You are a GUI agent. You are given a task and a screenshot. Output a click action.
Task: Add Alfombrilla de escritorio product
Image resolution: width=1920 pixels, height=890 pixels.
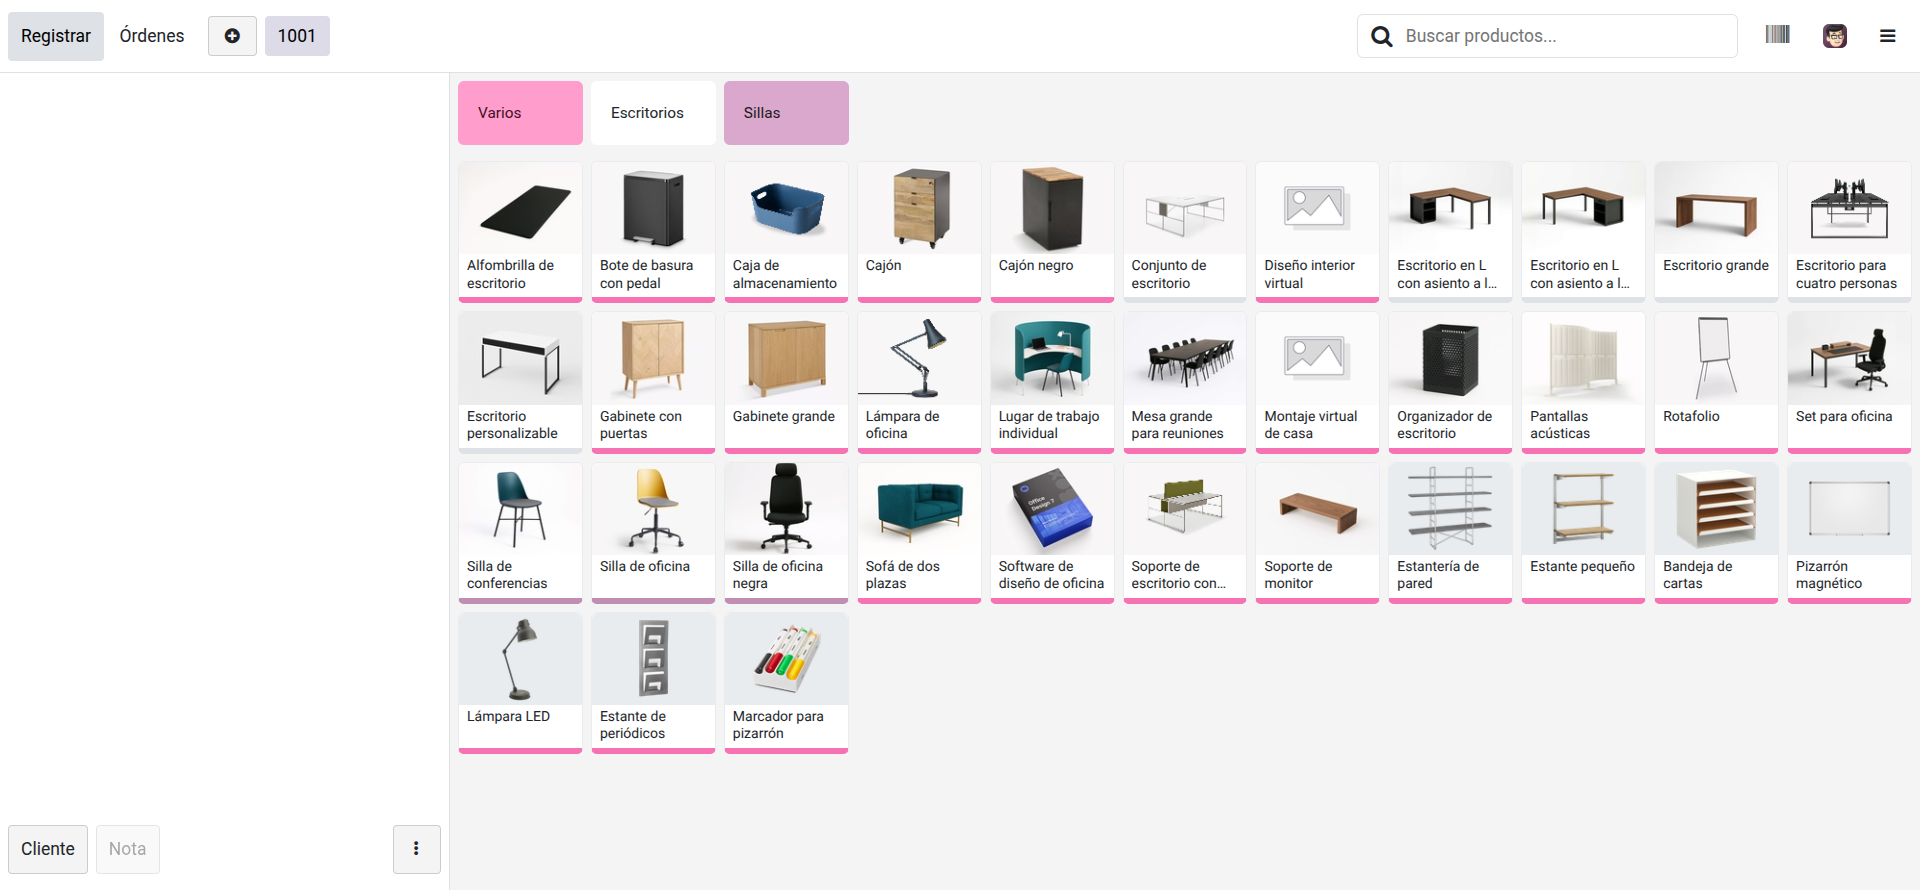point(520,232)
